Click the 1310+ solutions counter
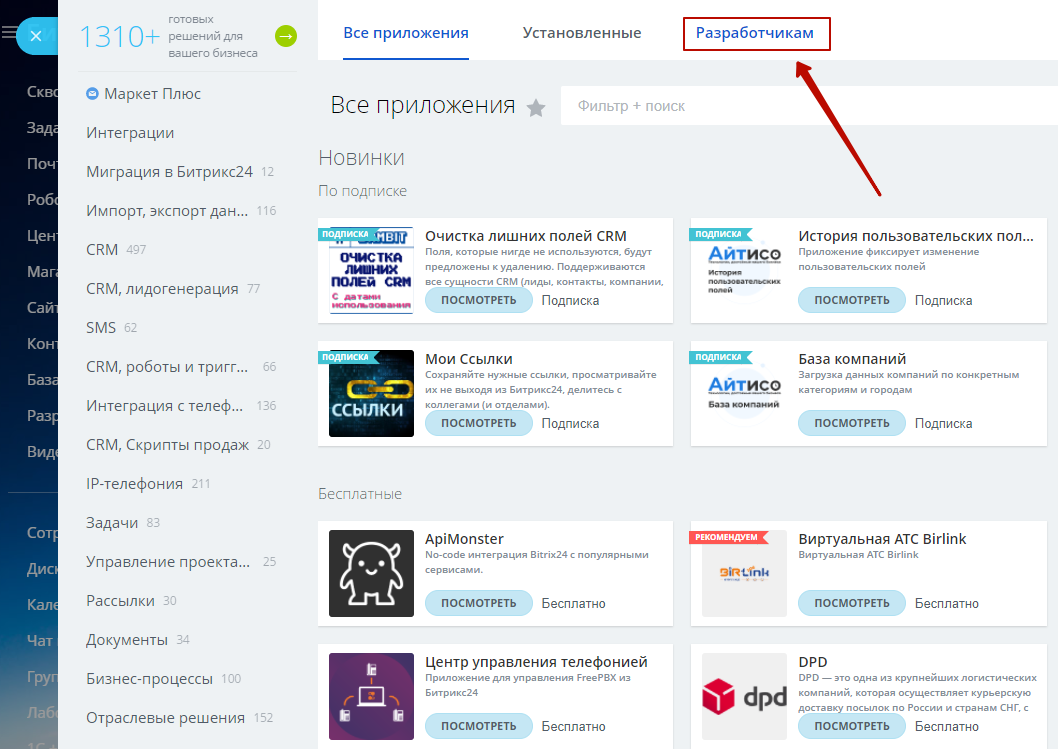Screen dimensions: 1058x749 point(120,37)
